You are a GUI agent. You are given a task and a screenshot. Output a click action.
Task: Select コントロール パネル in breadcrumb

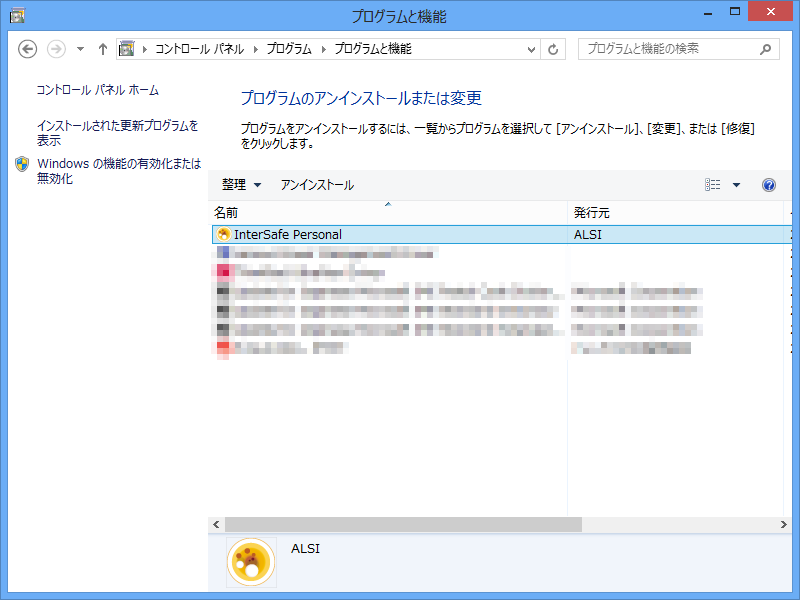click(199, 49)
